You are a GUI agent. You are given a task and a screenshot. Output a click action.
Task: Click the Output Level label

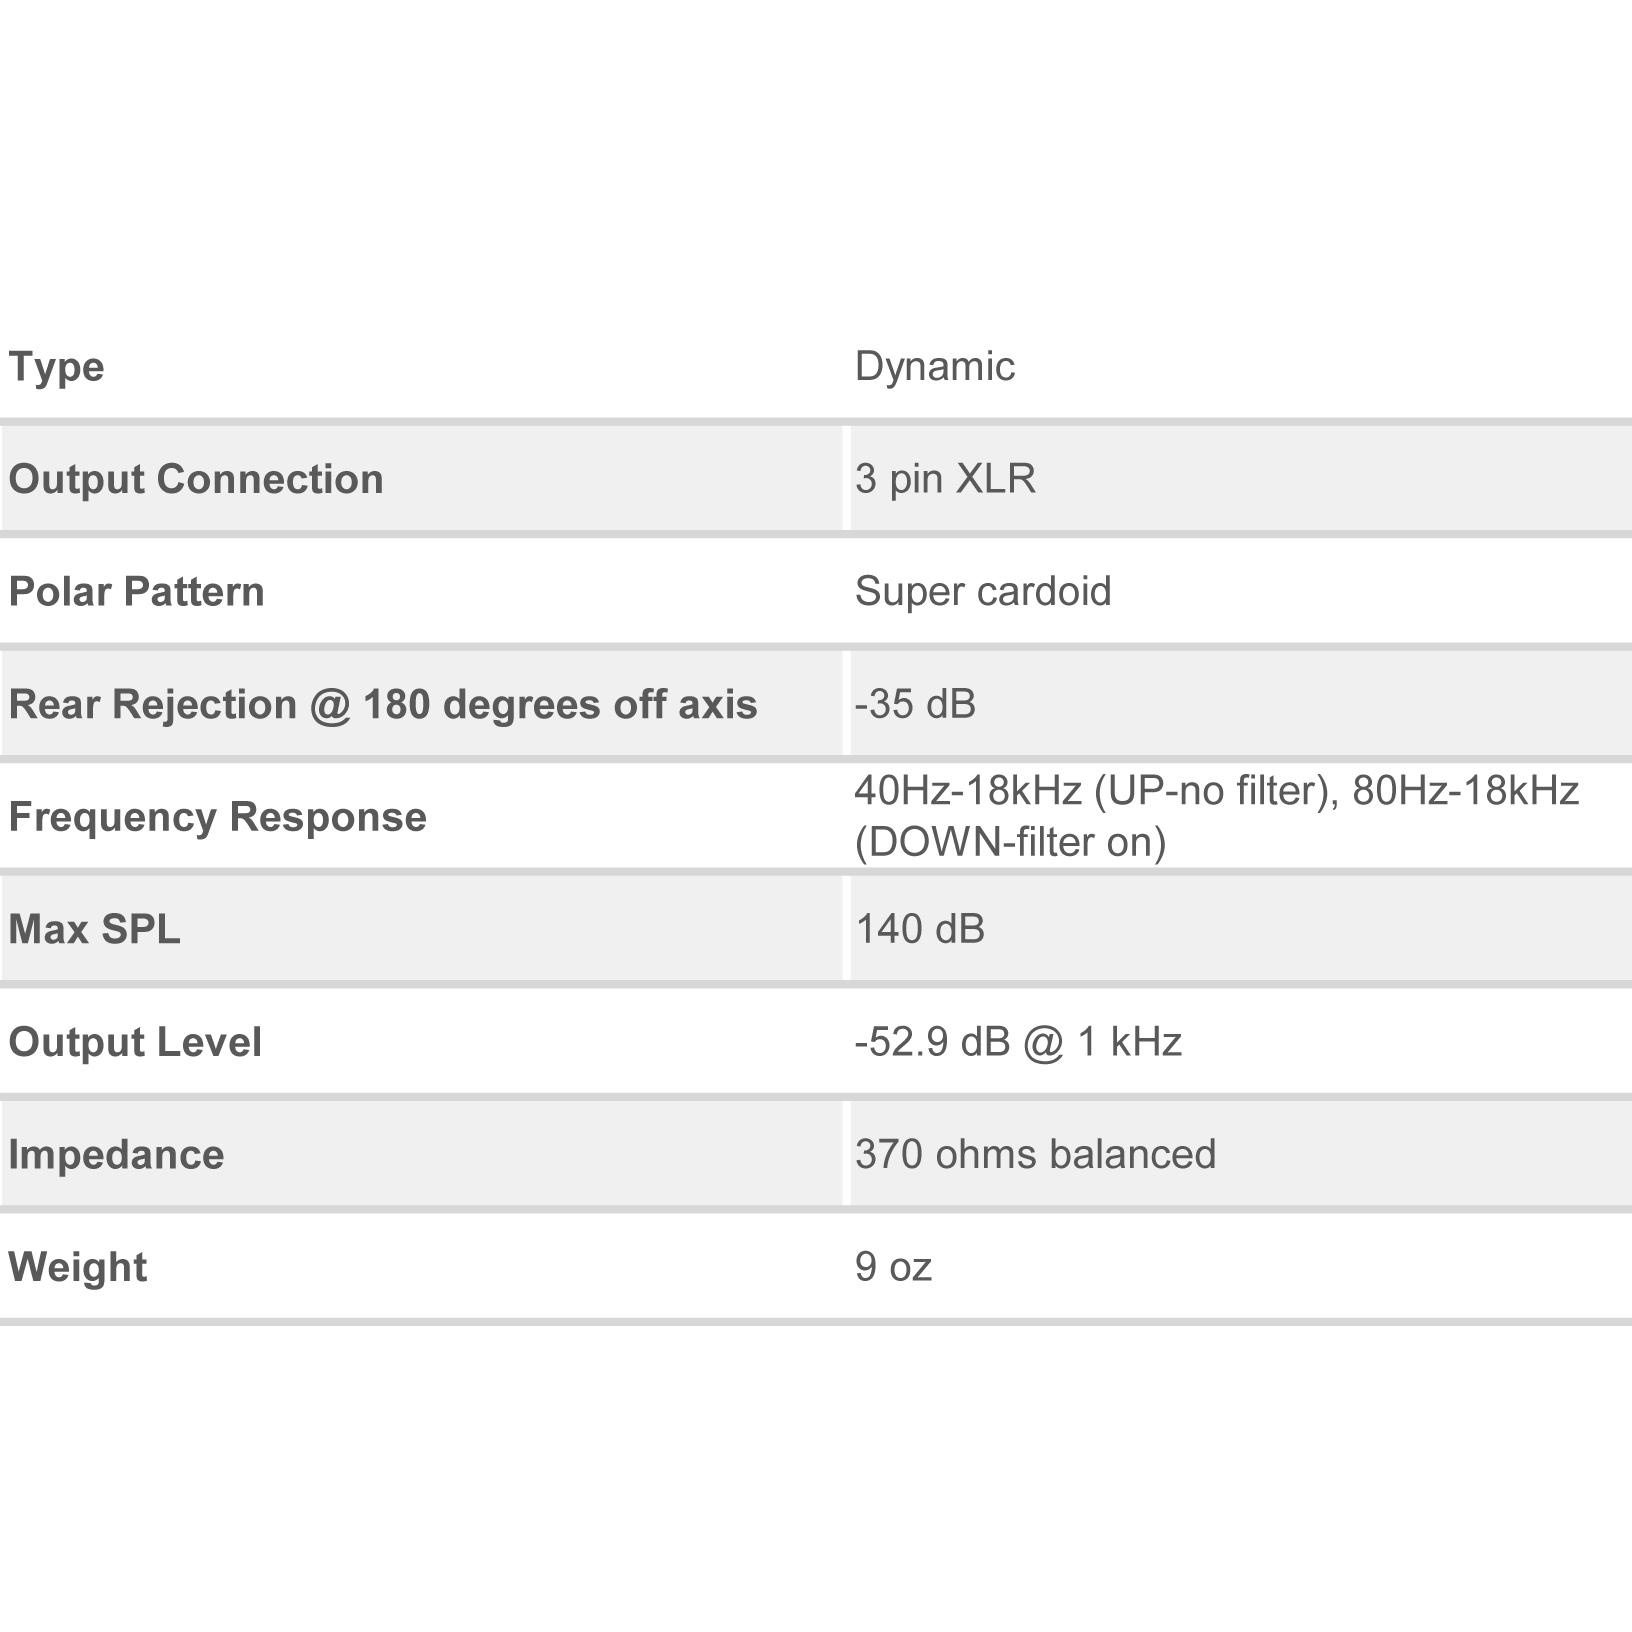tap(136, 1043)
